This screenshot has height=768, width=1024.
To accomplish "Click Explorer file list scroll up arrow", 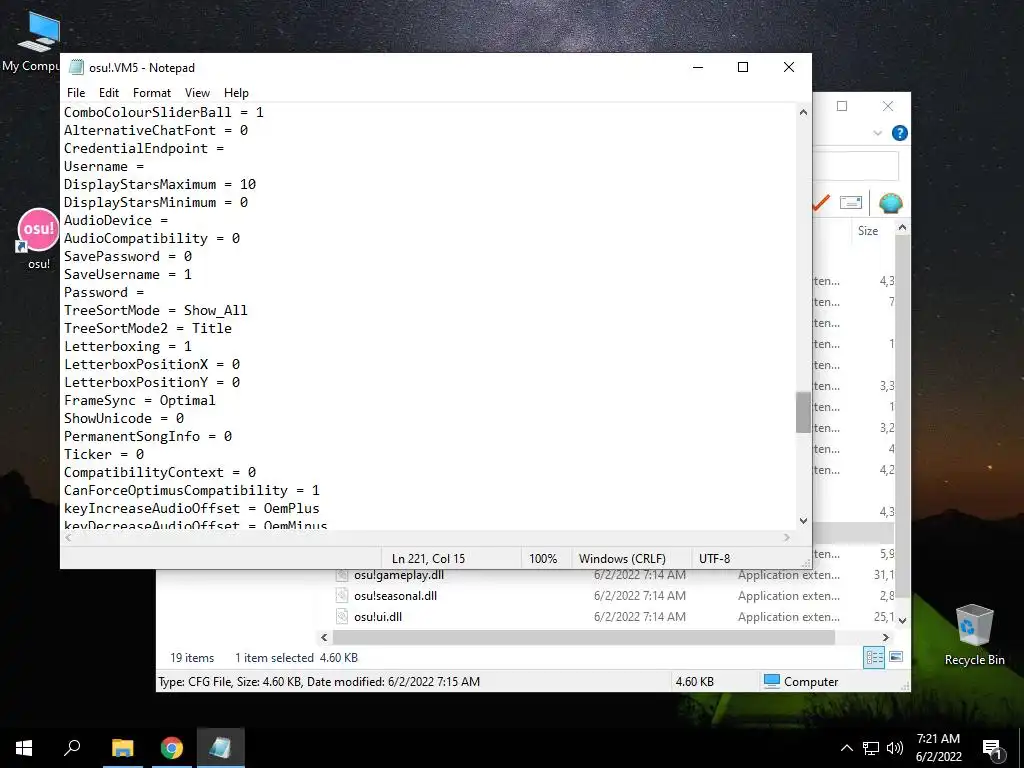I will 903,228.
